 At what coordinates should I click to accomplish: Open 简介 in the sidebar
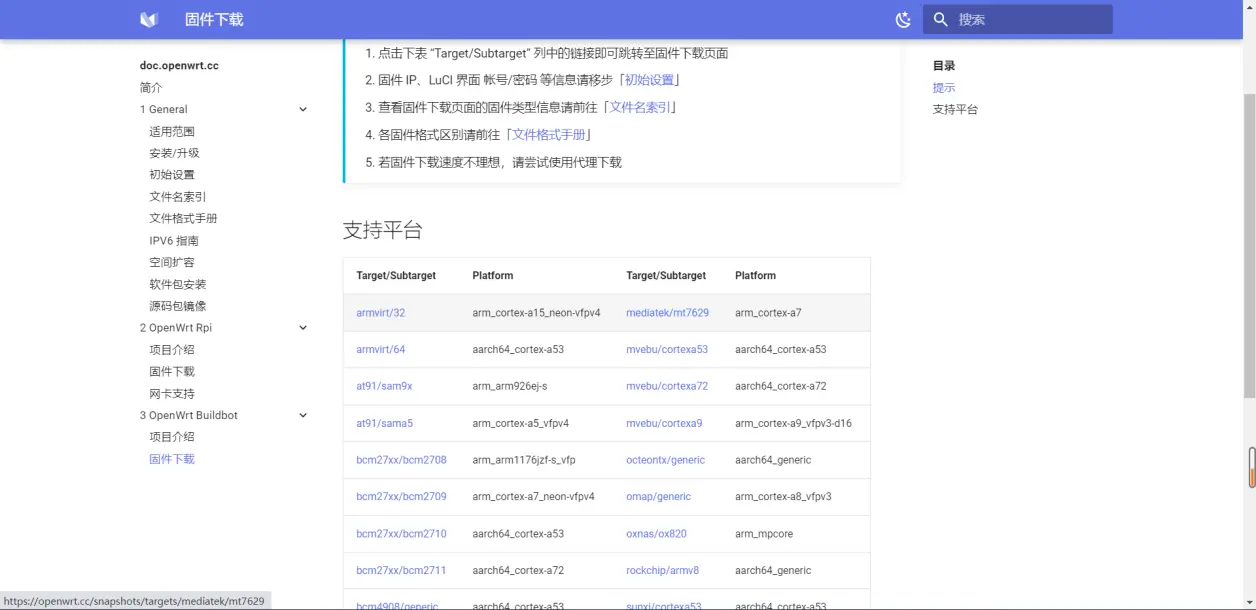[x=151, y=88]
